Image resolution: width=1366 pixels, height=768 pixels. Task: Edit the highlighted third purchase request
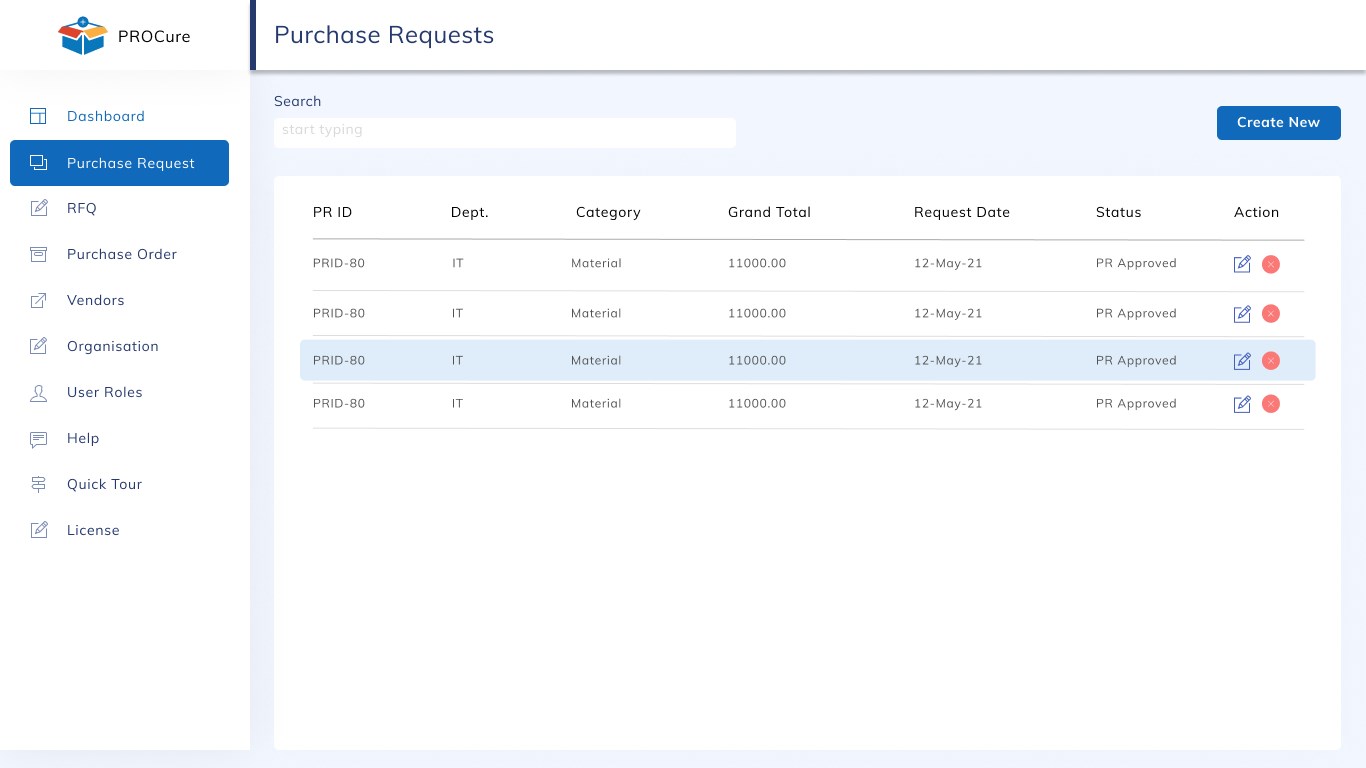1242,361
